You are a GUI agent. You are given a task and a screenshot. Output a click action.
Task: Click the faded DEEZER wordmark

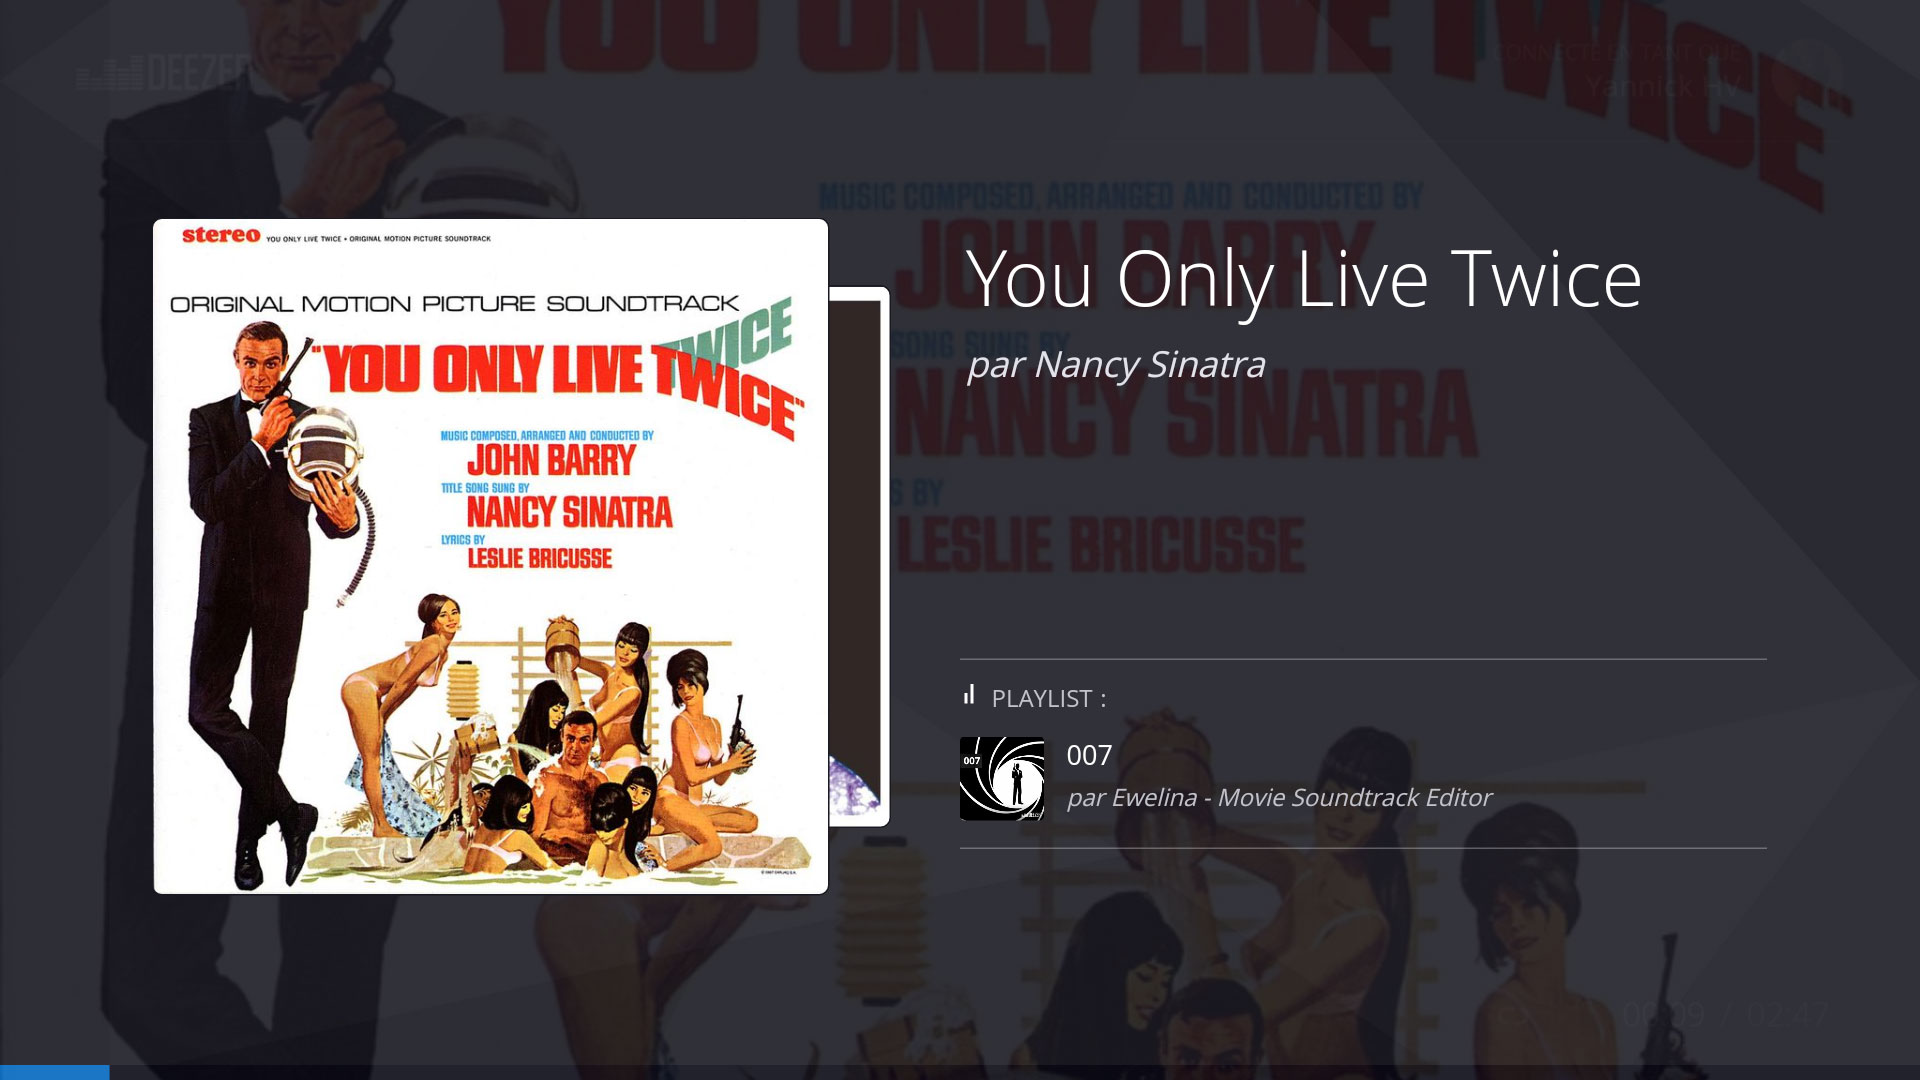tap(199, 74)
